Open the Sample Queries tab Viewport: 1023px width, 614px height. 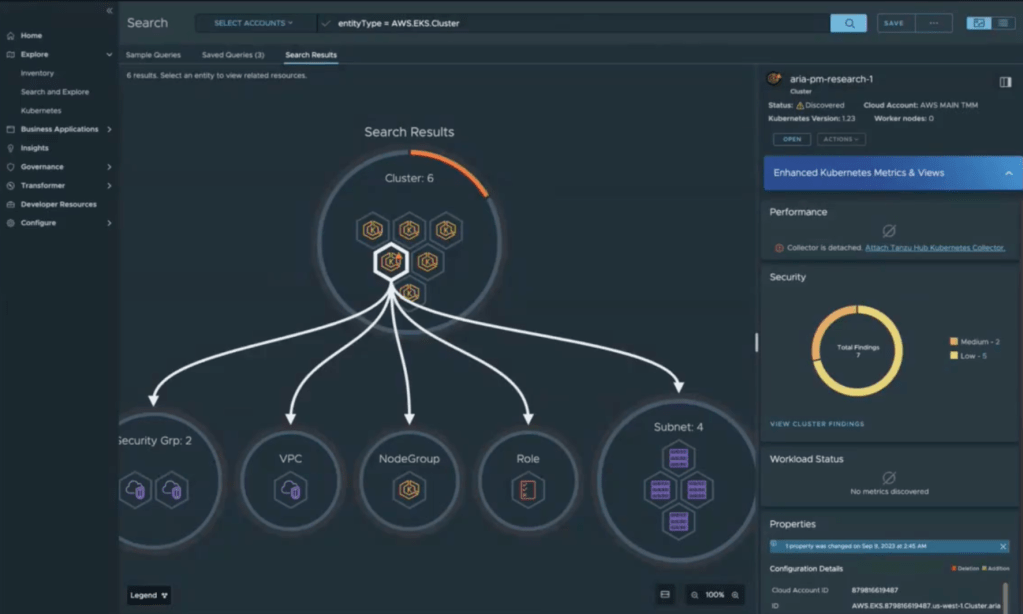(x=153, y=55)
